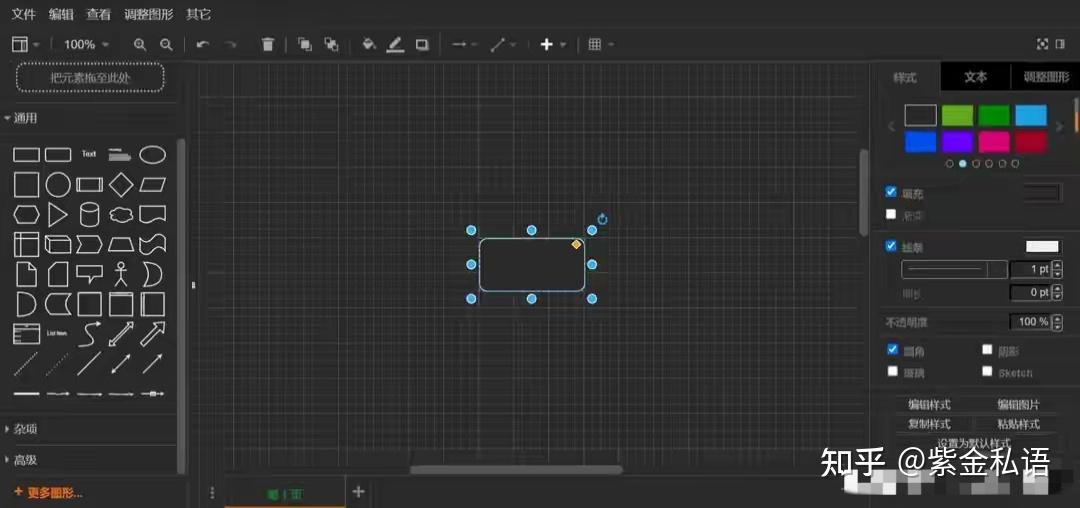Insert ellipse shape from palette
Image resolution: width=1080 pixels, height=508 pixels.
point(152,154)
